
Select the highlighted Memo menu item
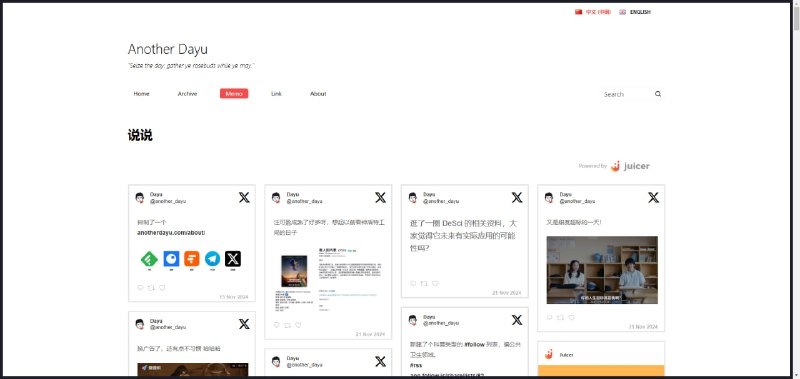pos(234,93)
